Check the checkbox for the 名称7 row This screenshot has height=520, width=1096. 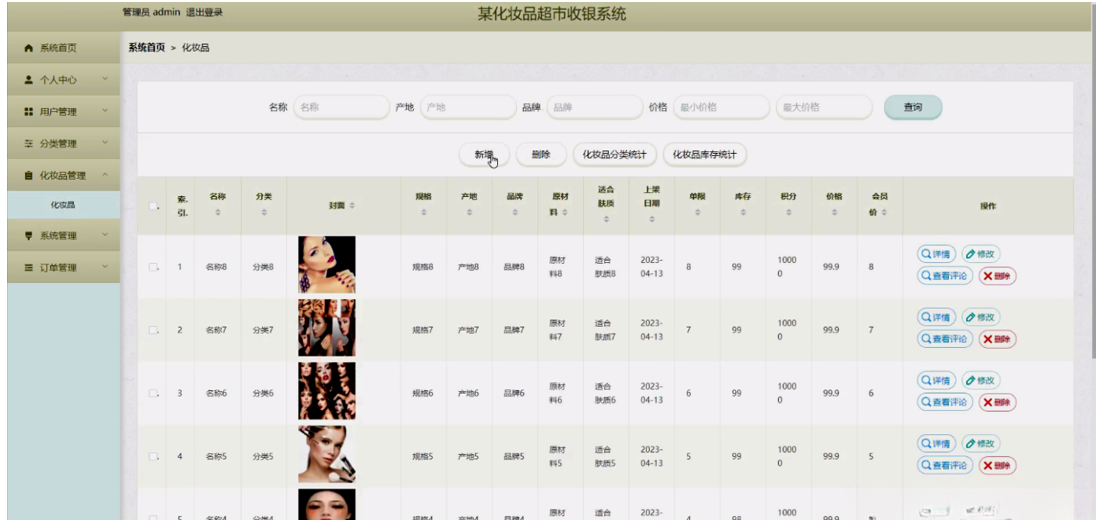[153, 330]
